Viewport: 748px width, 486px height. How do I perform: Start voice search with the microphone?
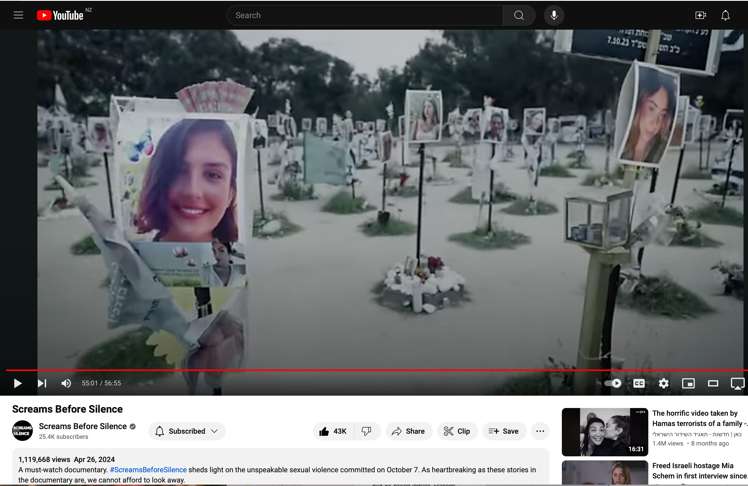coord(554,15)
